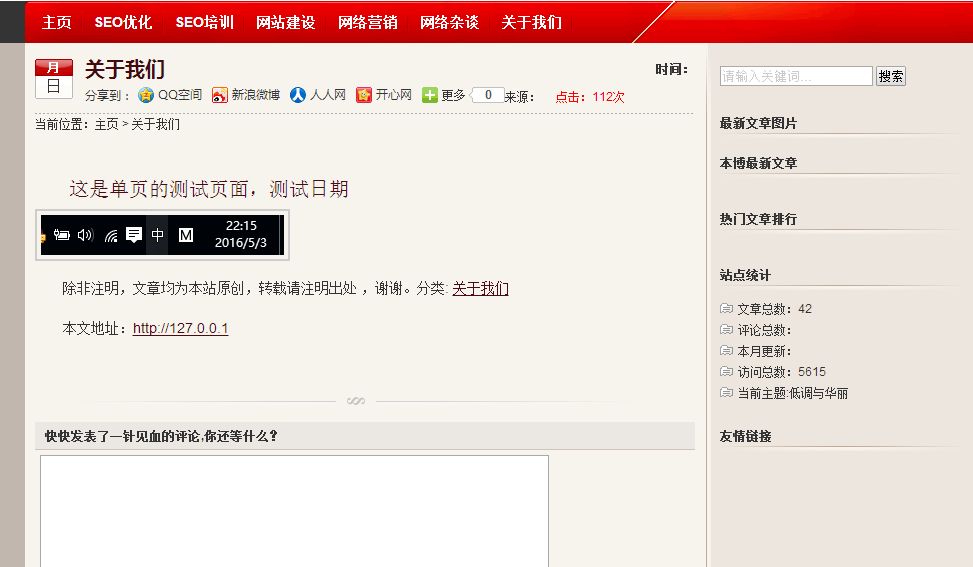Select 网站建设 in the top navigation
This screenshot has width=973, height=567.
tap(285, 22)
